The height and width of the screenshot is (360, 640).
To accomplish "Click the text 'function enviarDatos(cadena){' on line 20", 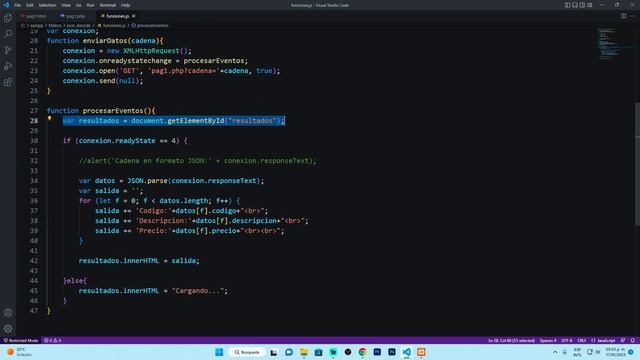I will click(x=105, y=41).
